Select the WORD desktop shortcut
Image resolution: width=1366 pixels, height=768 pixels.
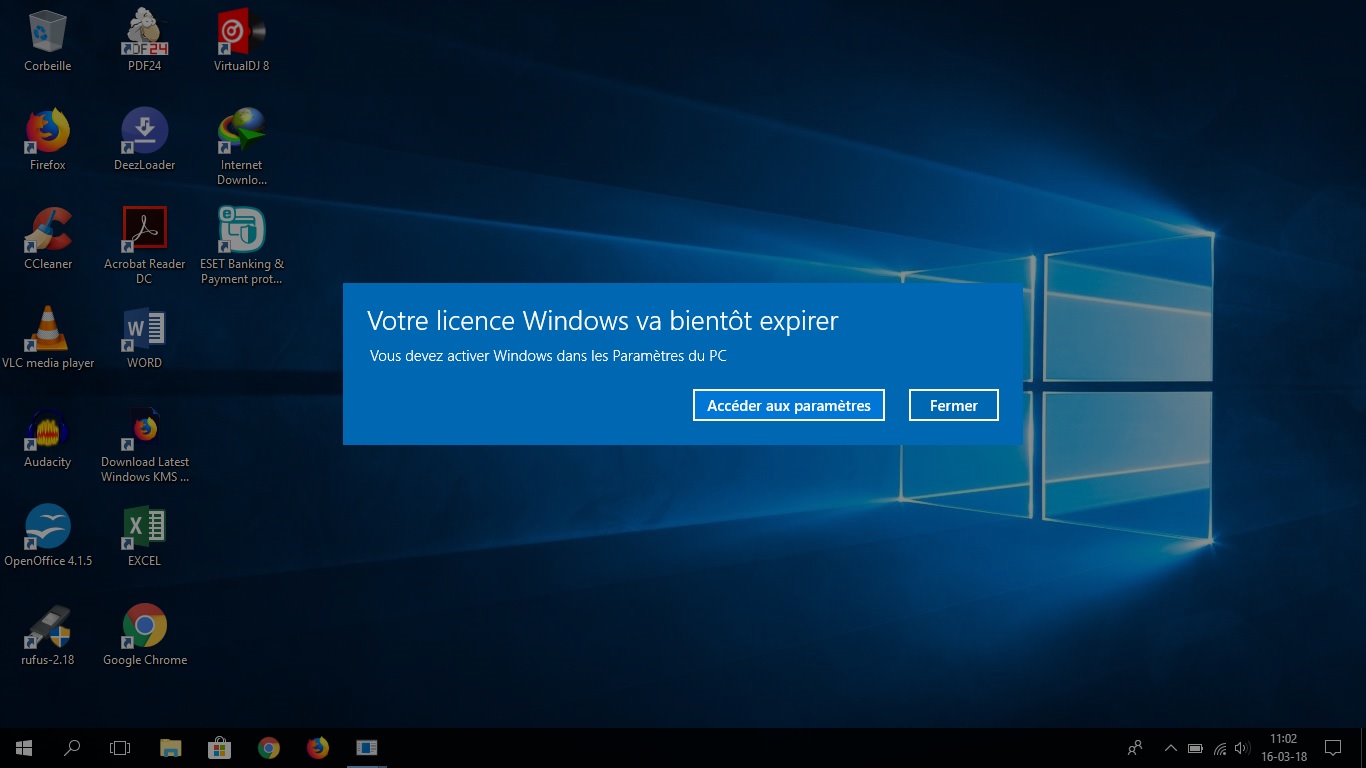[144, 337]
